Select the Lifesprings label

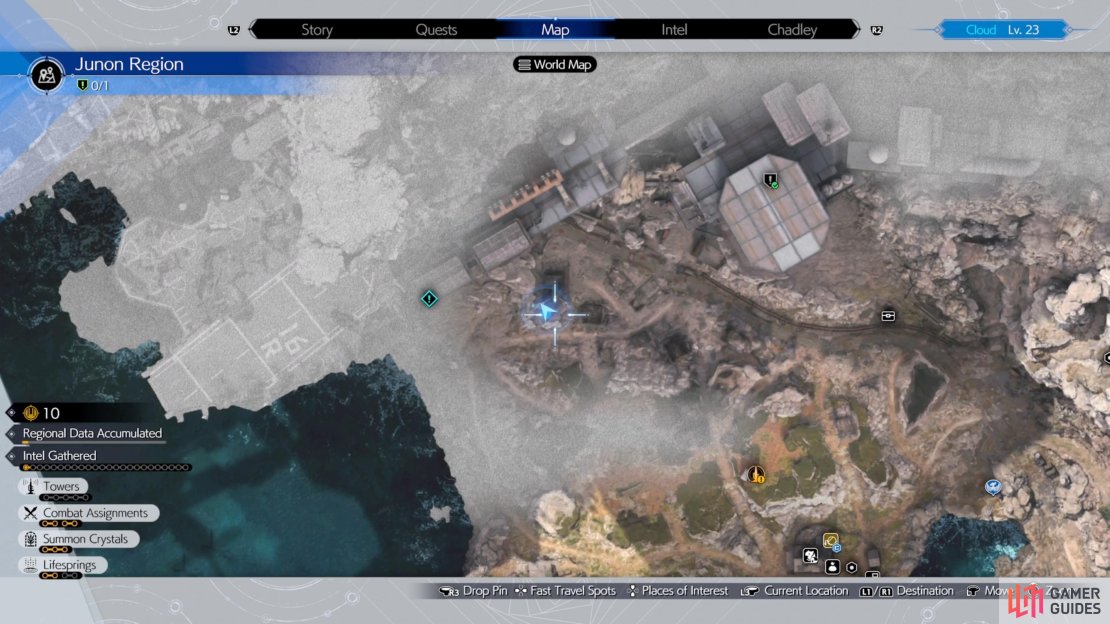click(69, 565)
